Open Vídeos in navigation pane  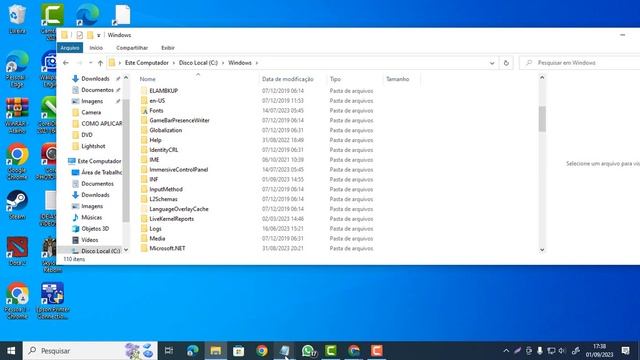click(x=89, y=240)
